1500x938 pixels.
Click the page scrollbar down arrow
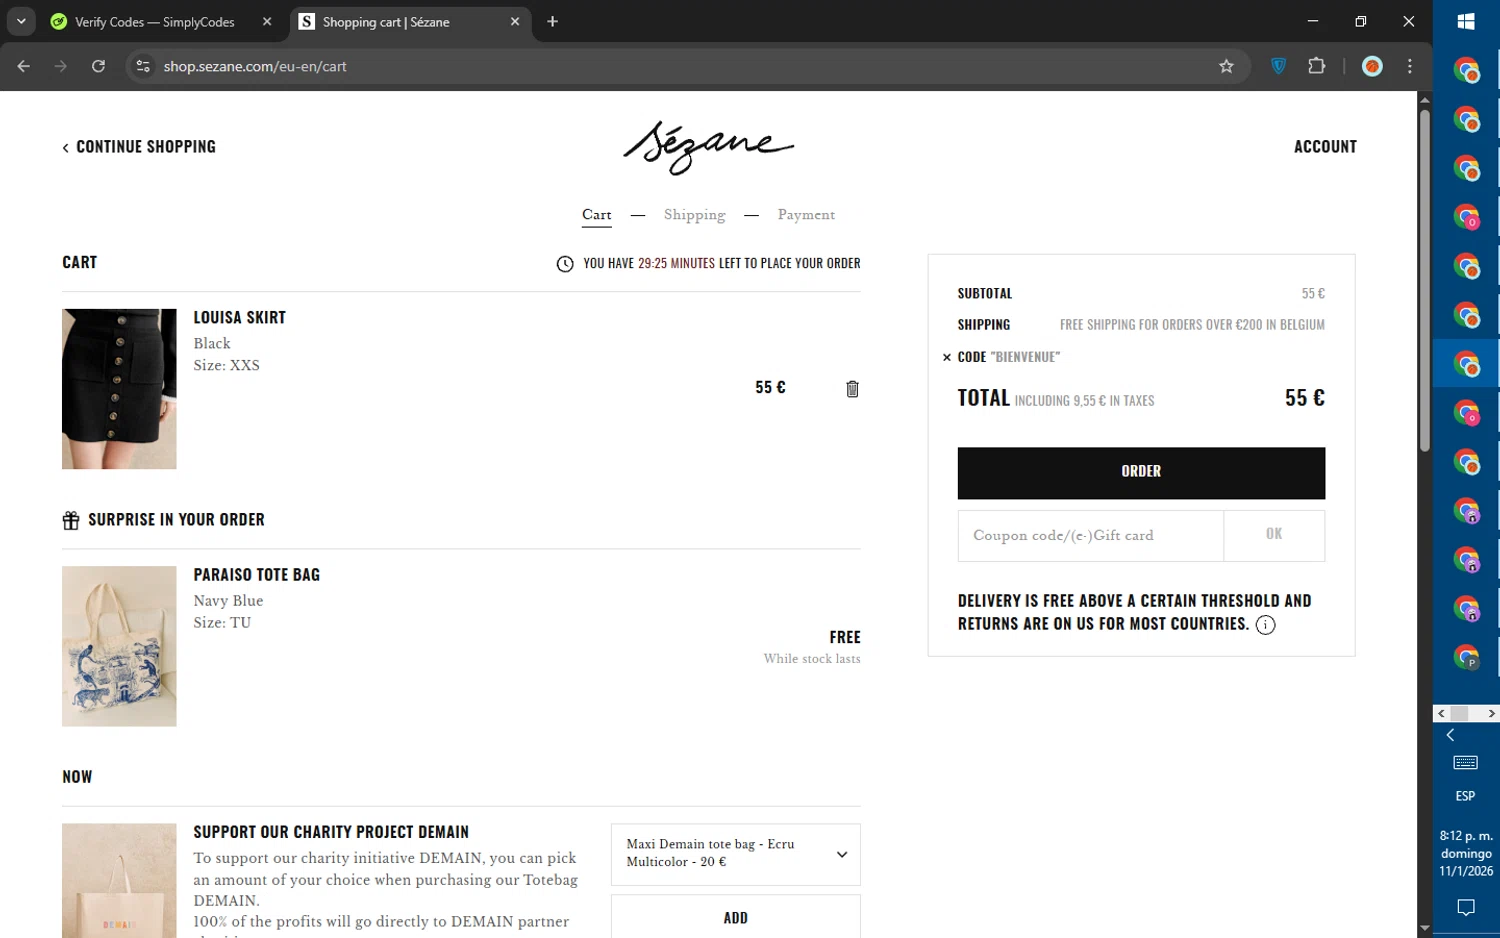pyautogui.click(x=1424, y=929)
